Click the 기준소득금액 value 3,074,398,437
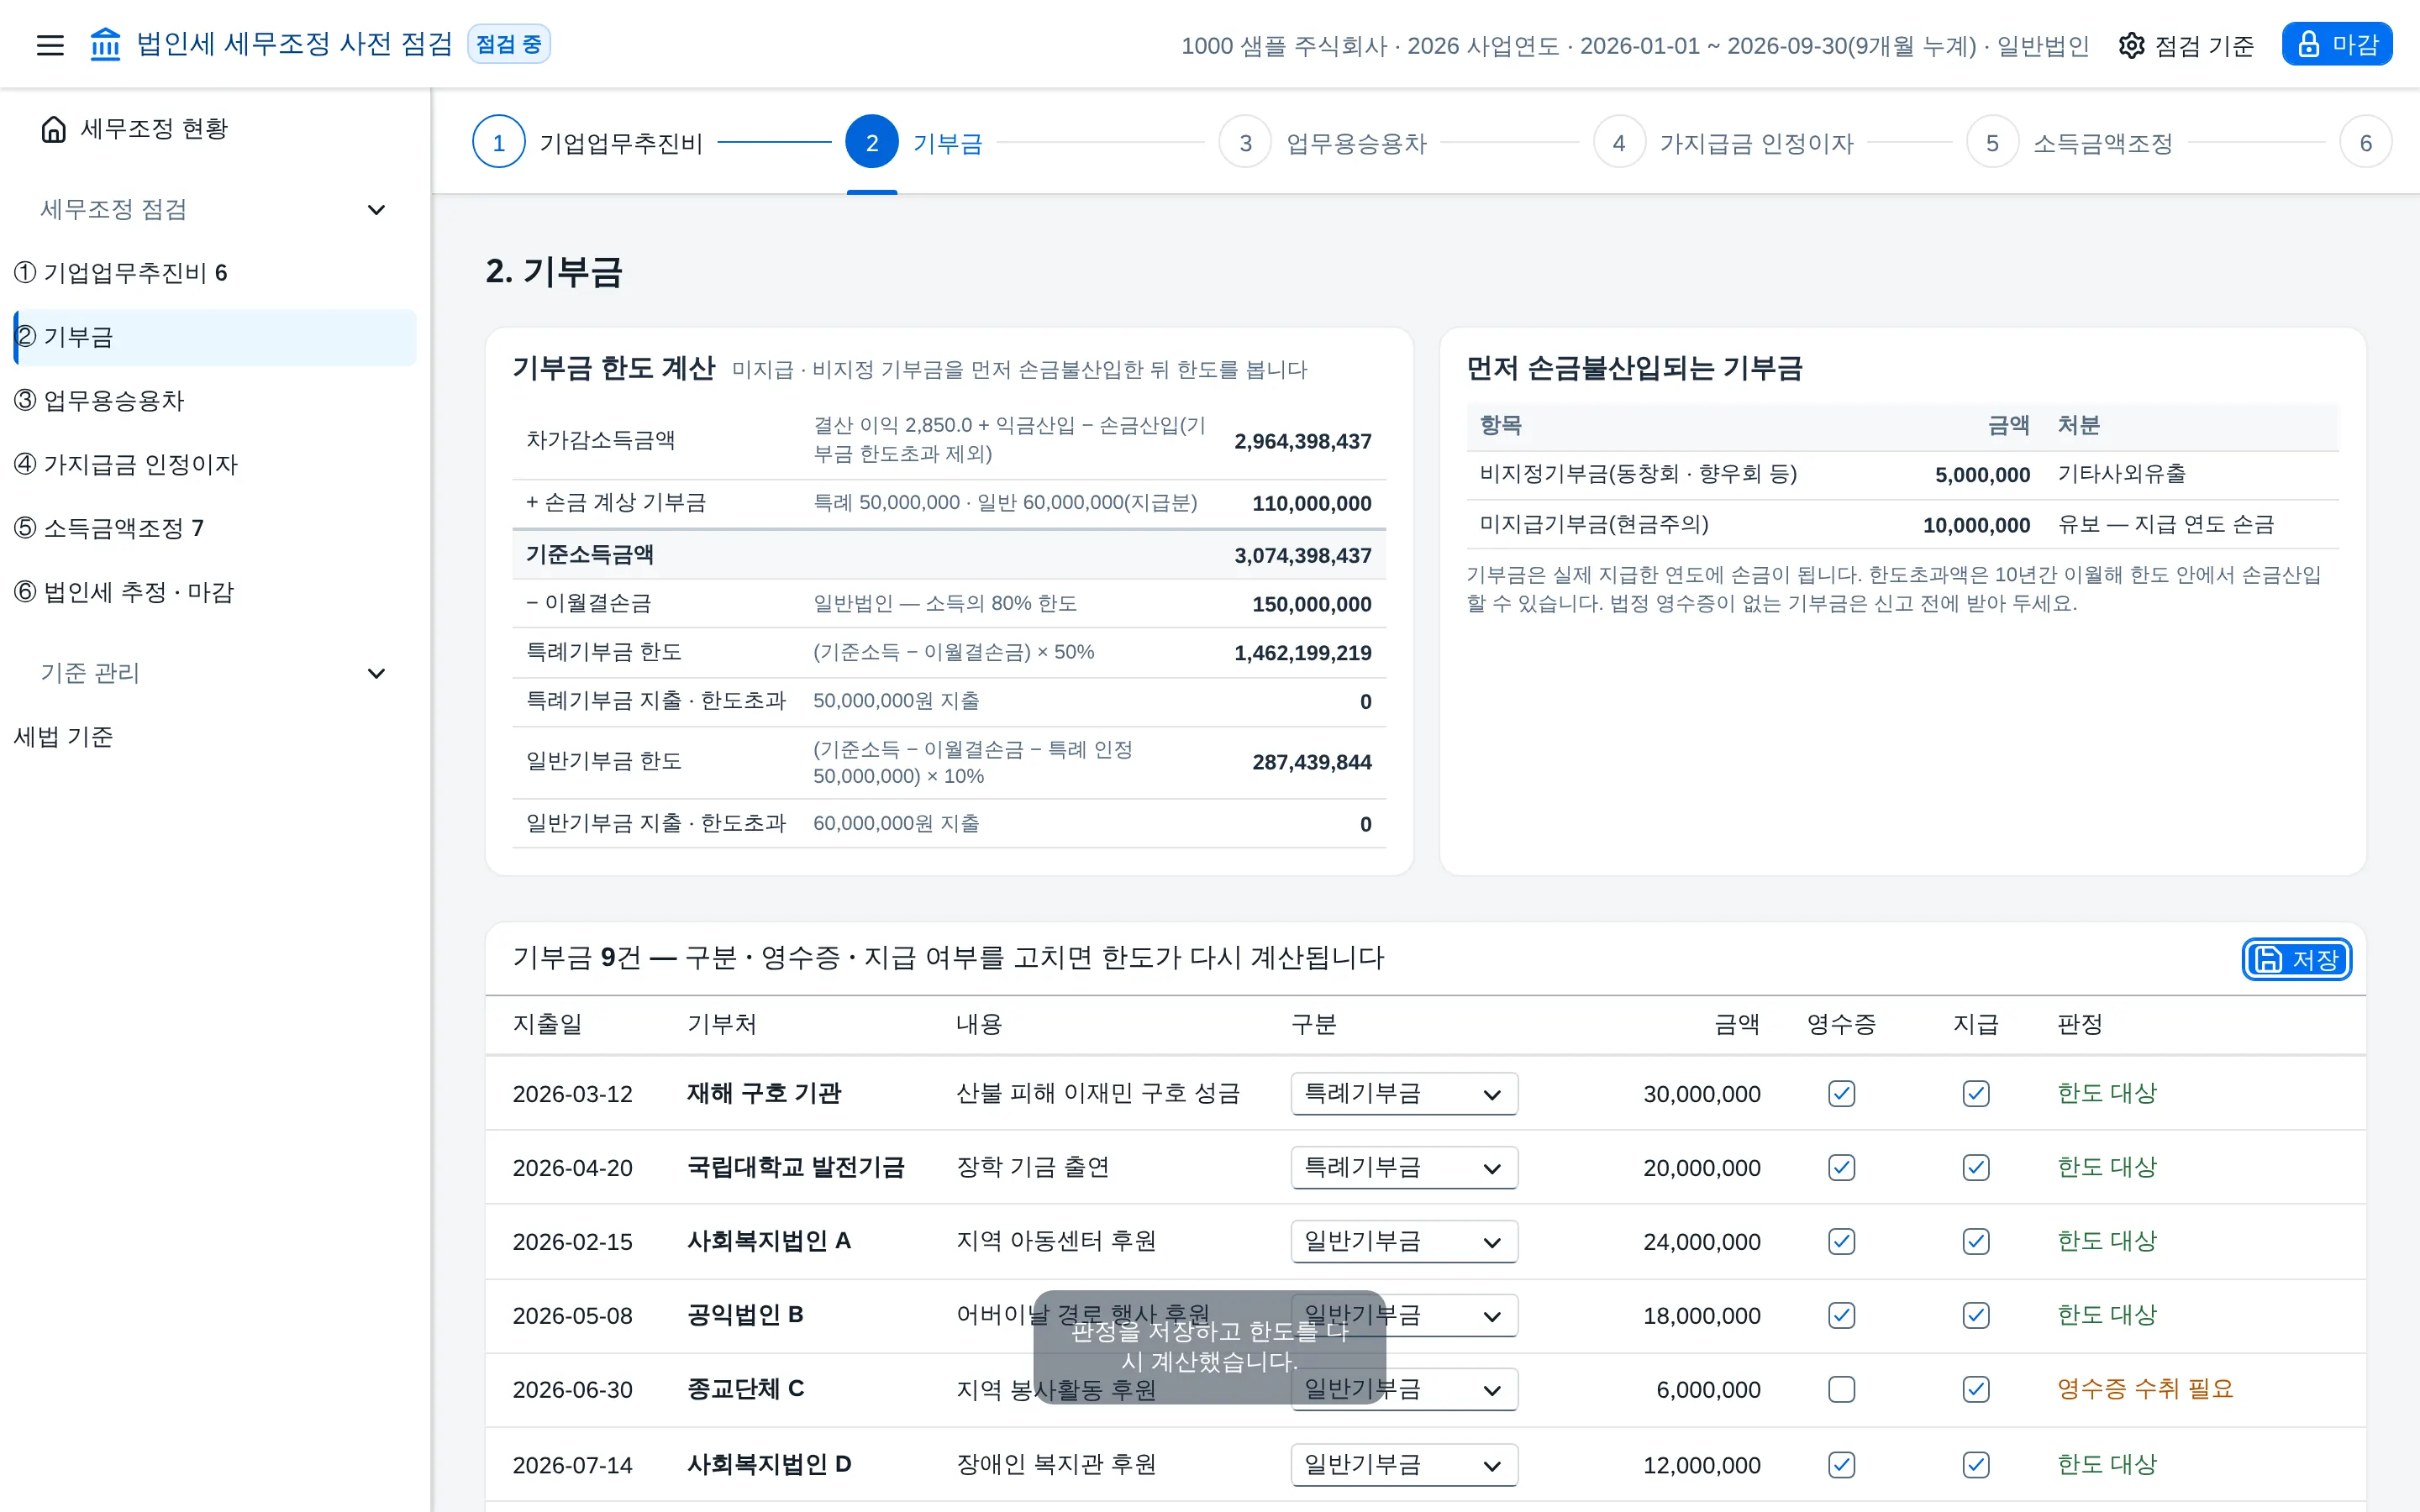The width and height of the screenshot is (2420, 1512). point(1302,555)
